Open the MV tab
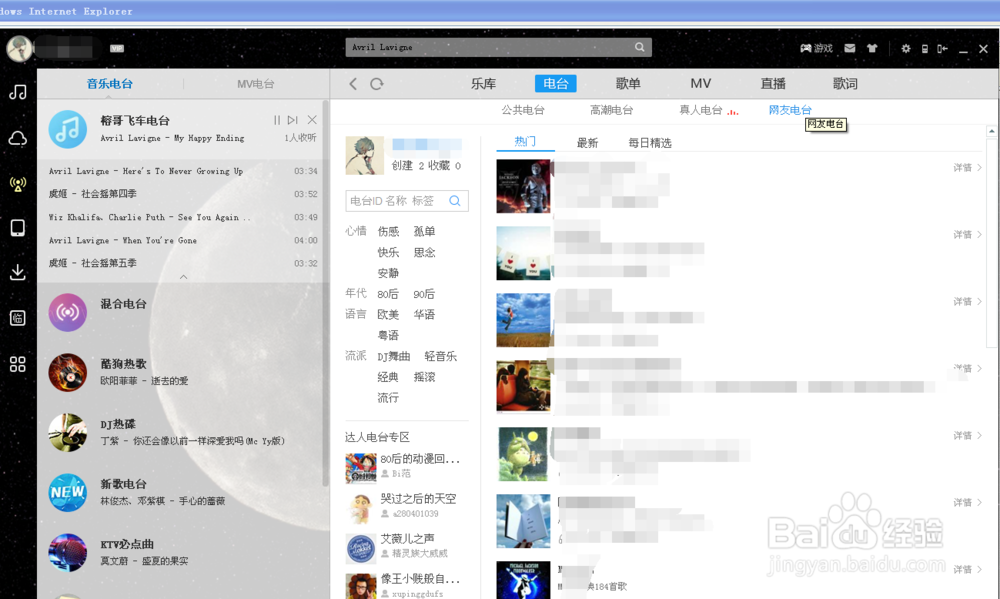Screen dimensions: 1000x599 pyautogui.click(x=701, y=84)
